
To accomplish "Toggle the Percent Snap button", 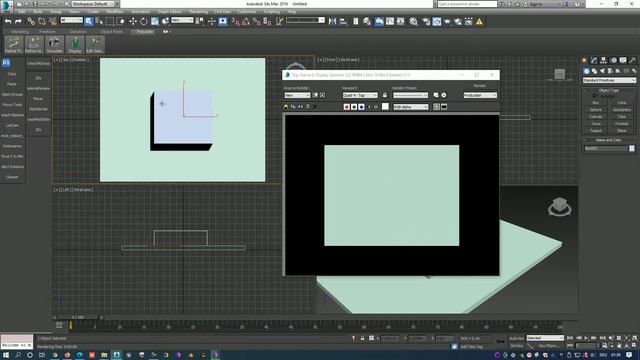I will (x=256, y=21).
